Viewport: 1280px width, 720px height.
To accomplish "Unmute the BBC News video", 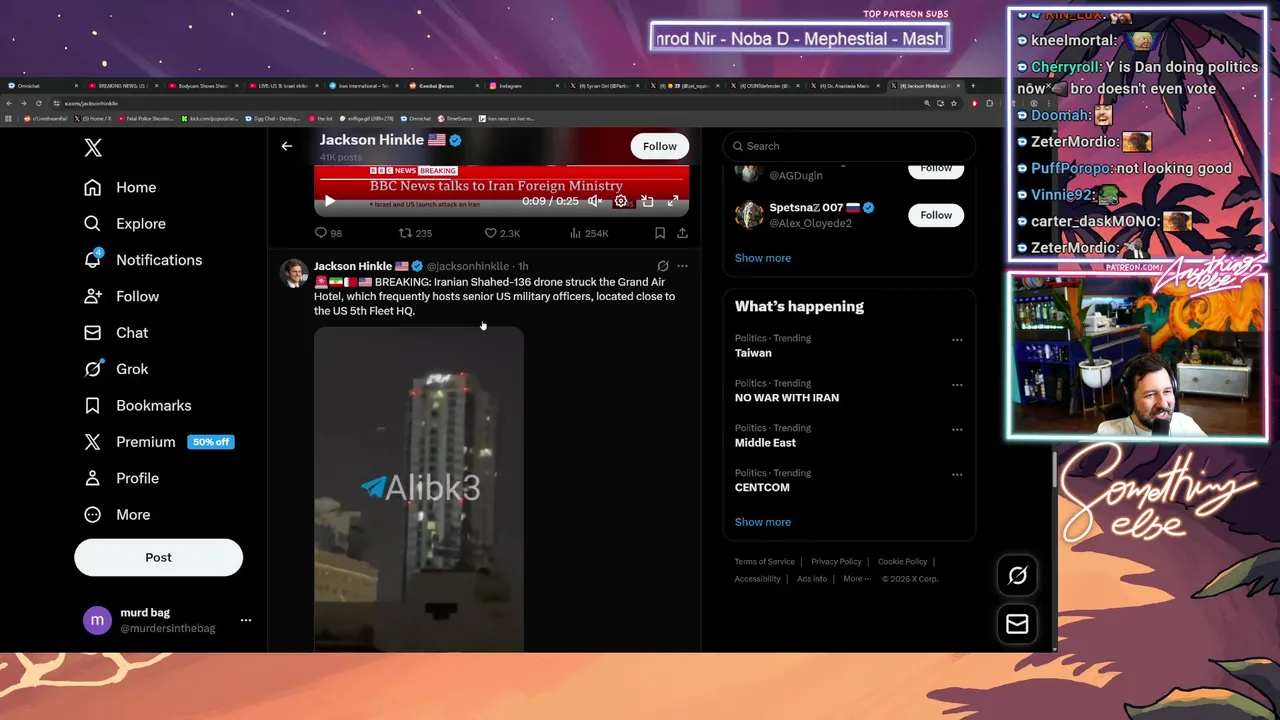I will pos(595,201).
